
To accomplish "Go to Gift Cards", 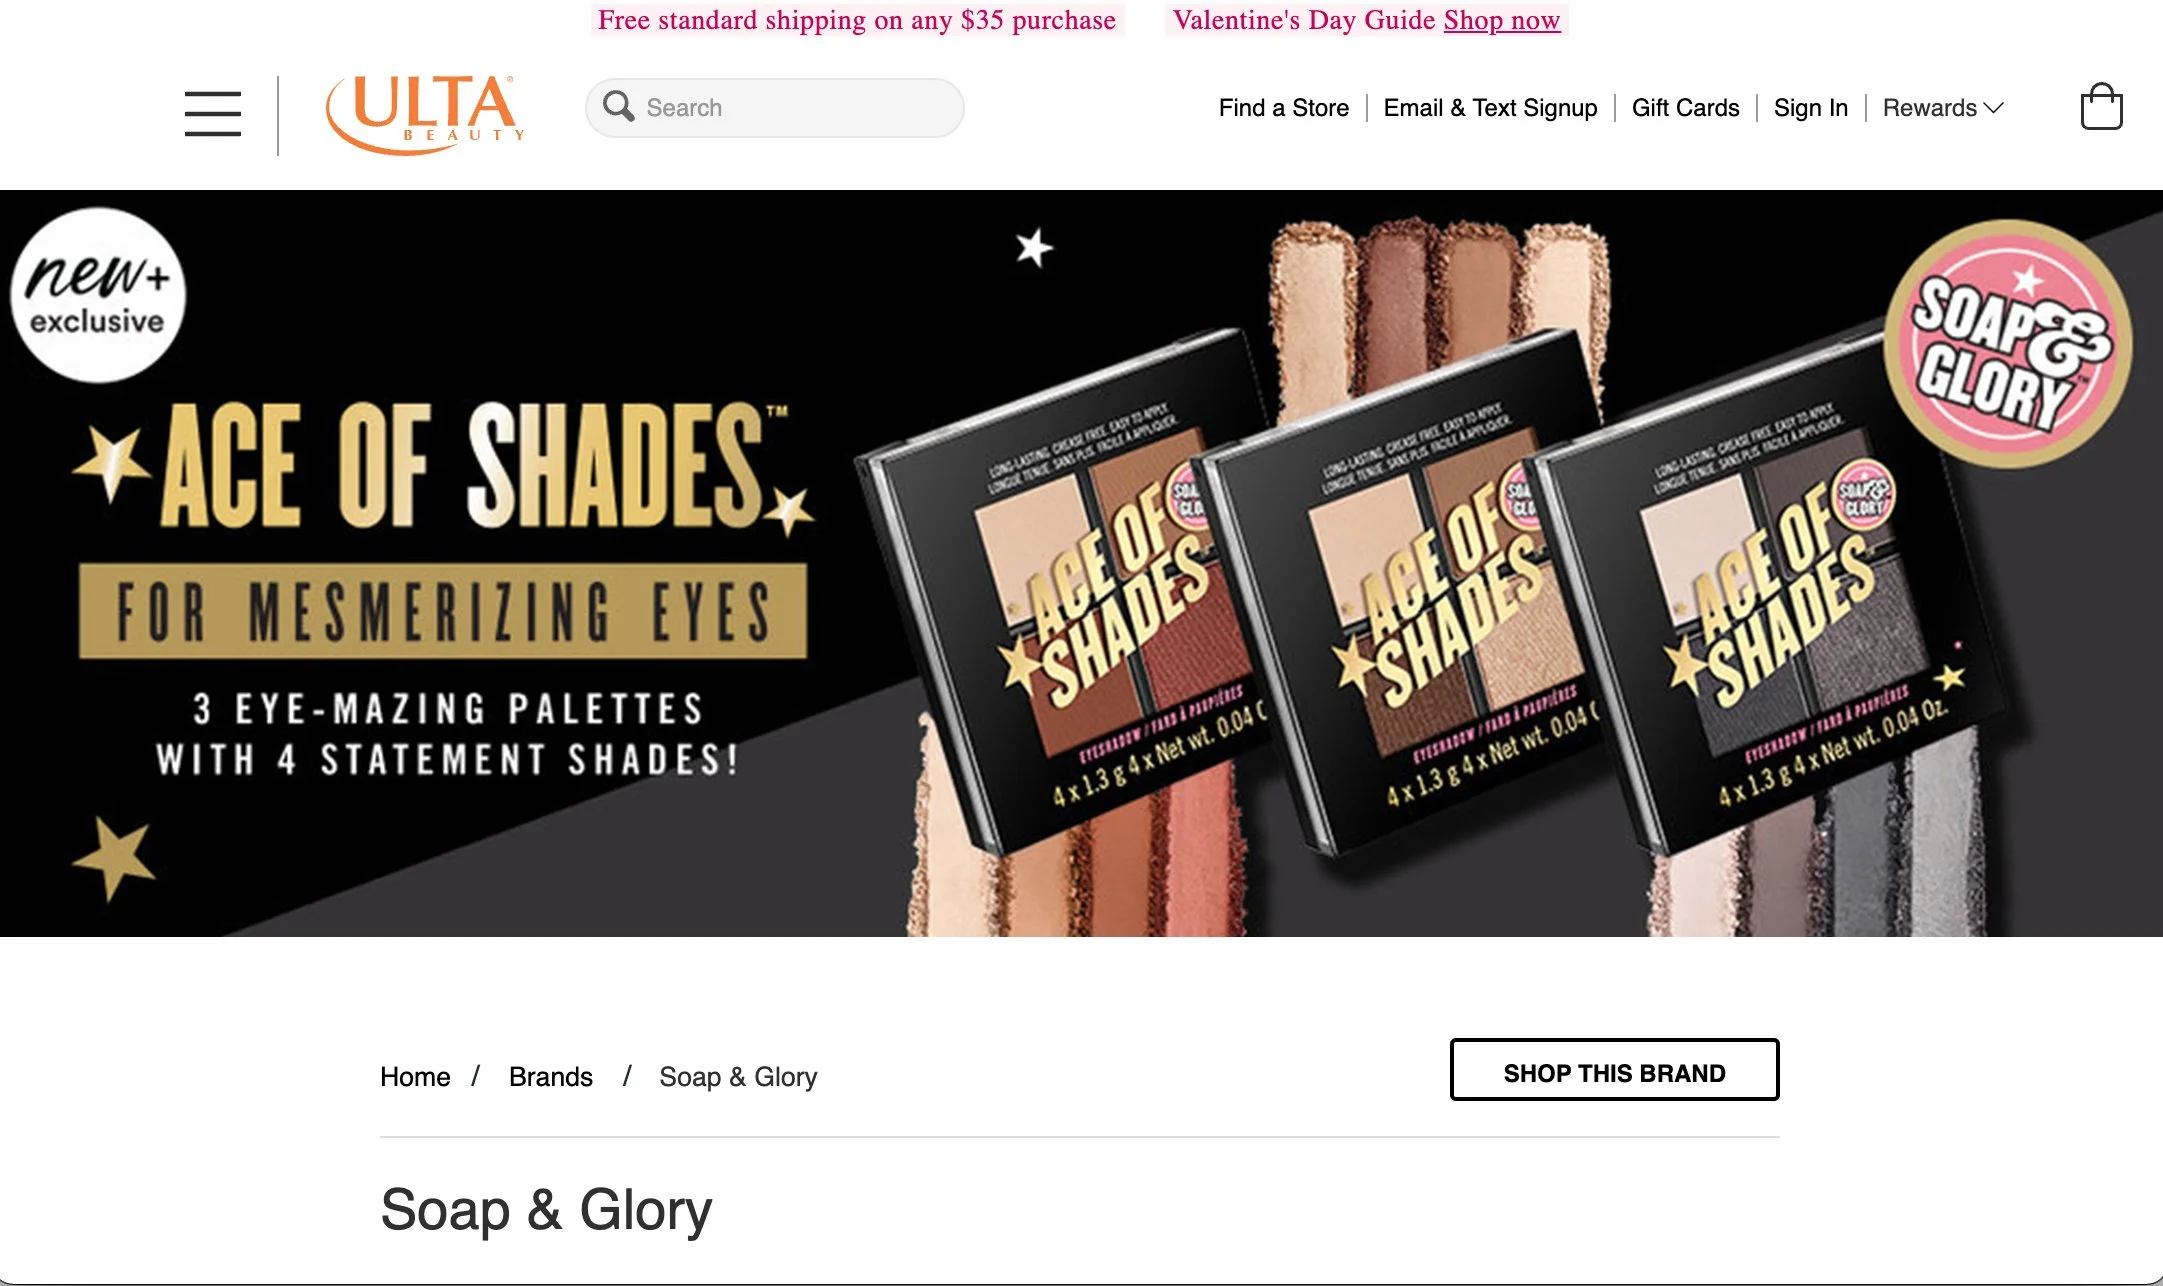I will coord(1685,108).
